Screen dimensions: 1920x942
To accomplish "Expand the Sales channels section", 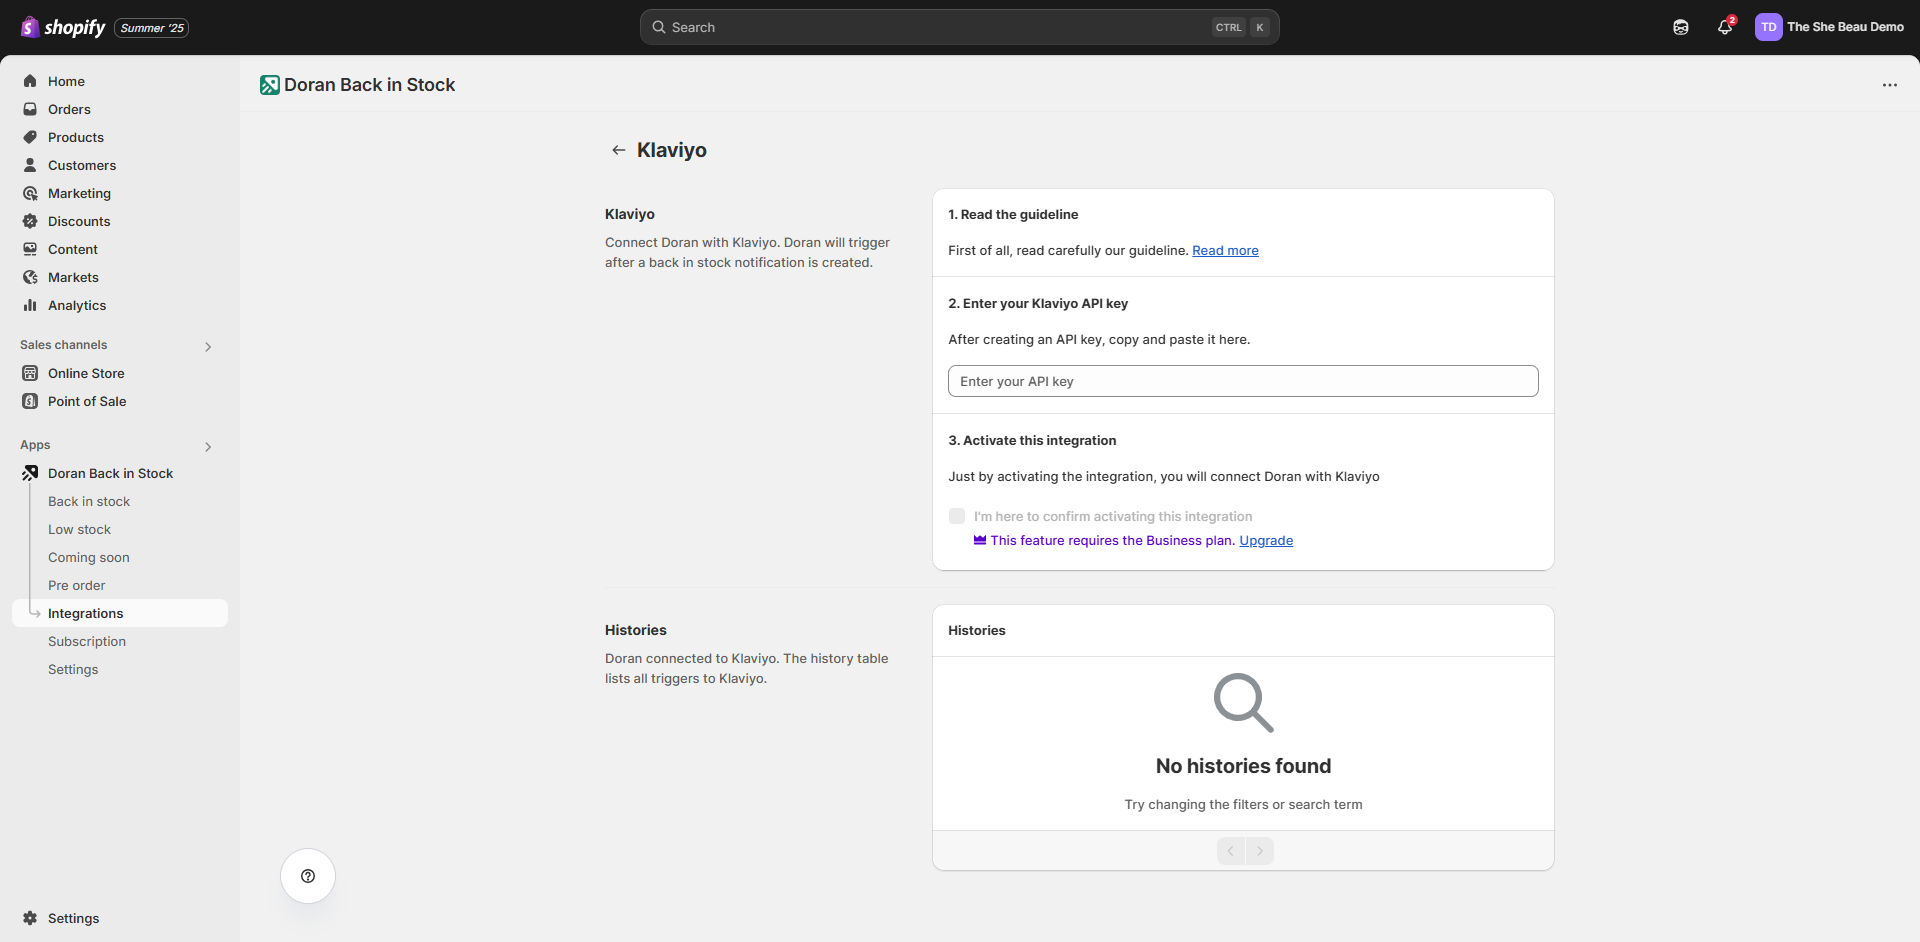I will pos(208,347).
